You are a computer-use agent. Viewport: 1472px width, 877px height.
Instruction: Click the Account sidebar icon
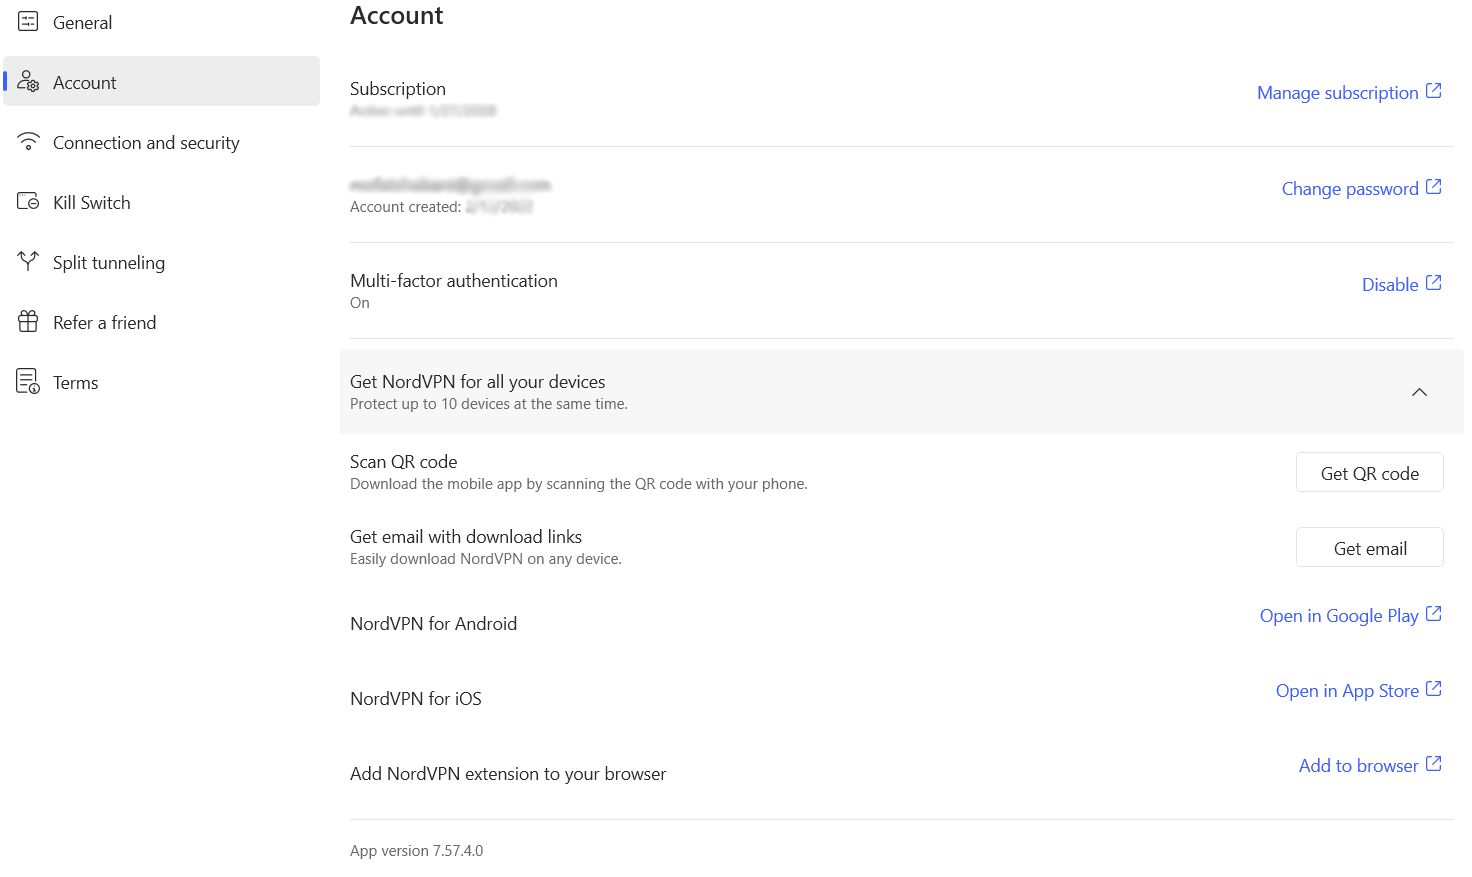[28, 81]
